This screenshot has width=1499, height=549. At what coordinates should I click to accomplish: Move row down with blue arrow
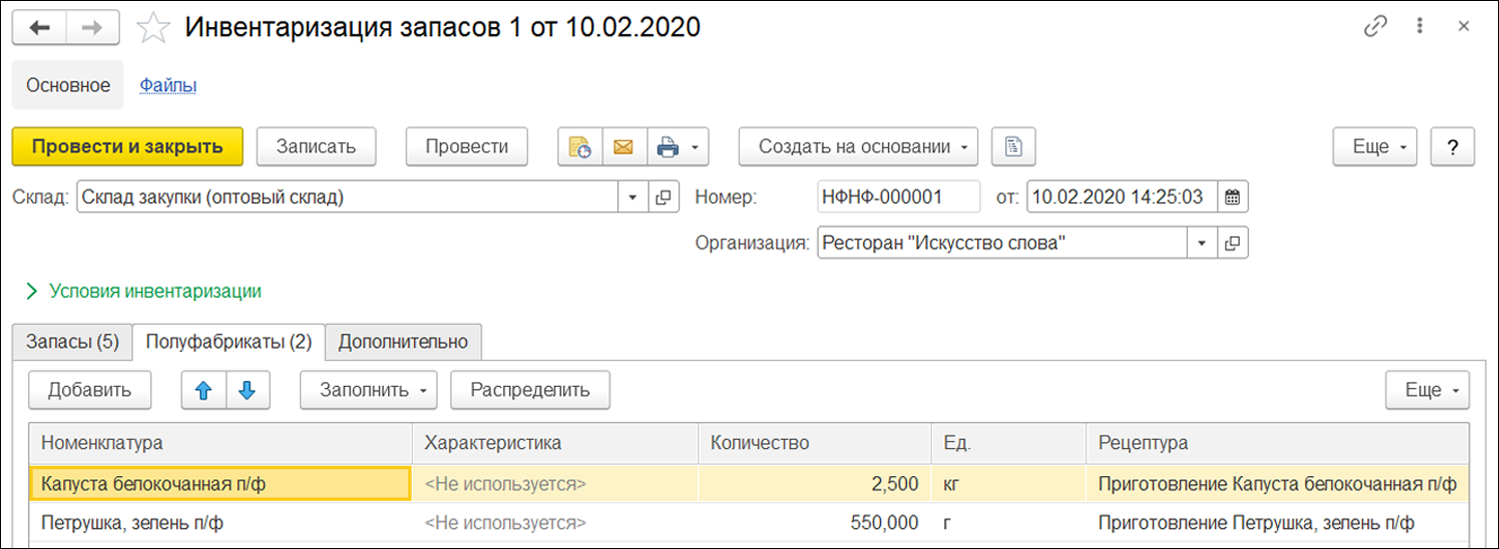249,390
